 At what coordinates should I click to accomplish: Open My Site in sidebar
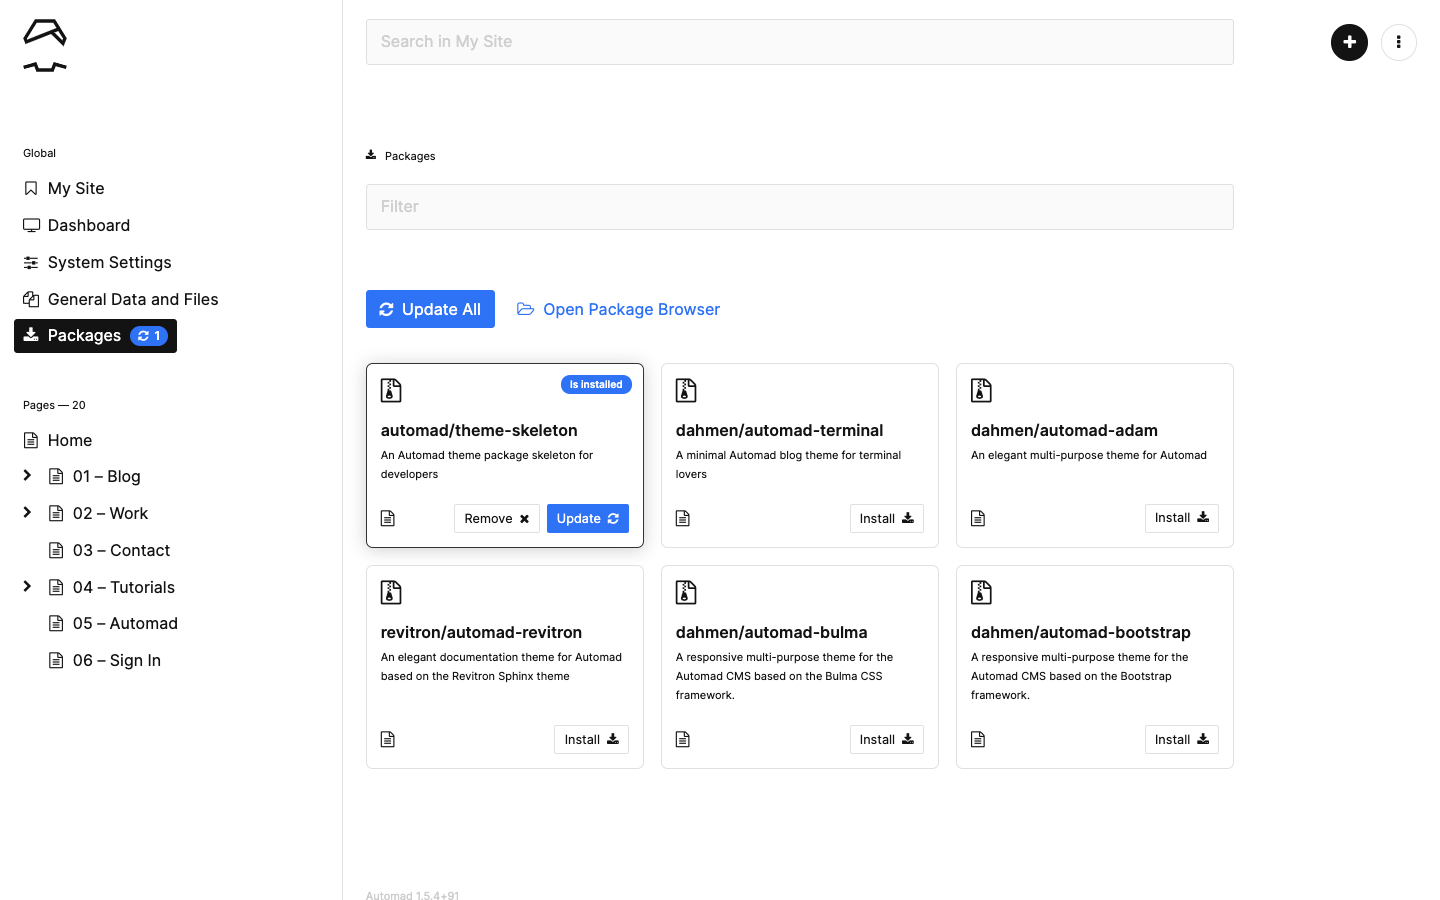(x=64, y=188)
